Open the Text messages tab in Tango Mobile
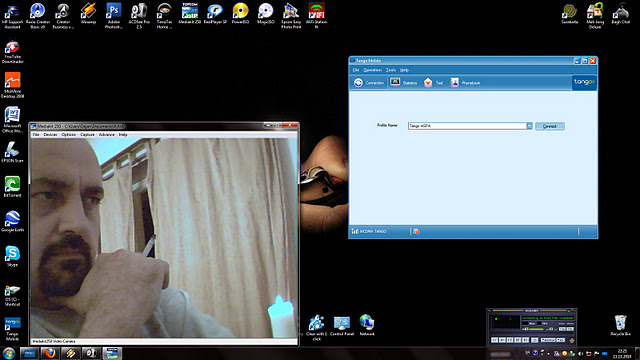Image resolution: width=640 pixels, height=360 pixels. point(433,83)
